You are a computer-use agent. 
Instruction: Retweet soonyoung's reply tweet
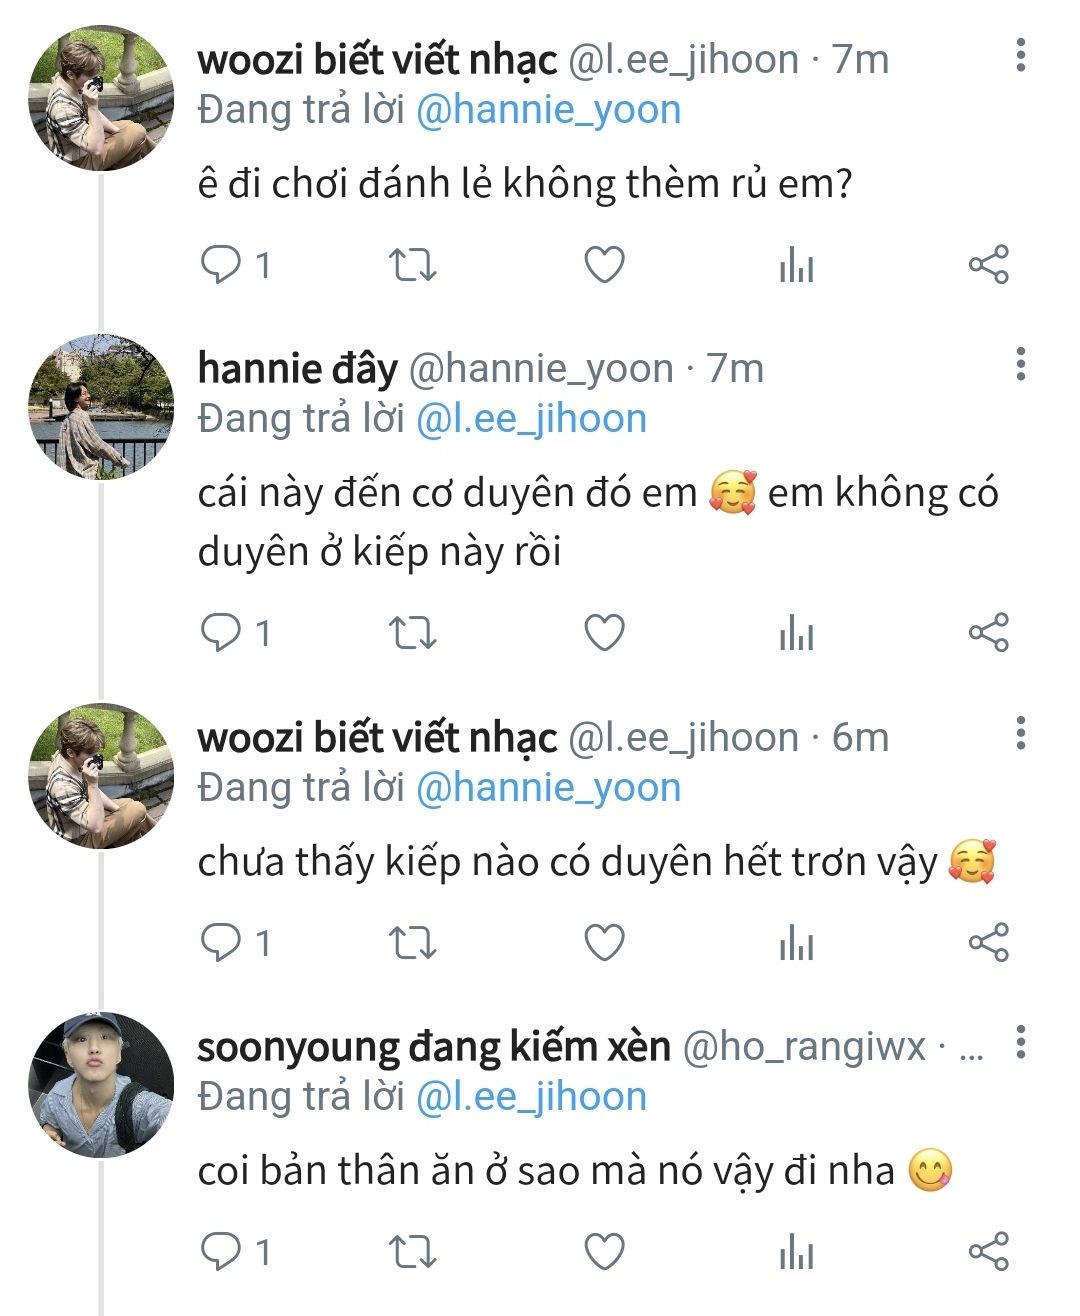412,1251
